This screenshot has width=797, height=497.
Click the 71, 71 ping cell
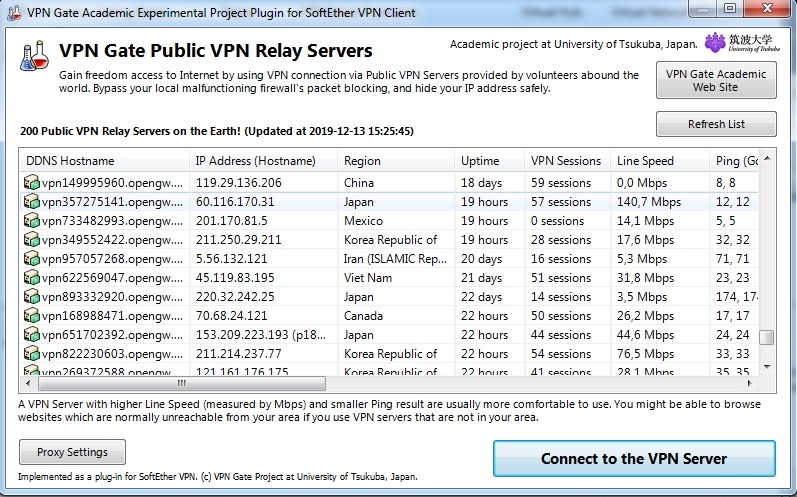point(732,259)
